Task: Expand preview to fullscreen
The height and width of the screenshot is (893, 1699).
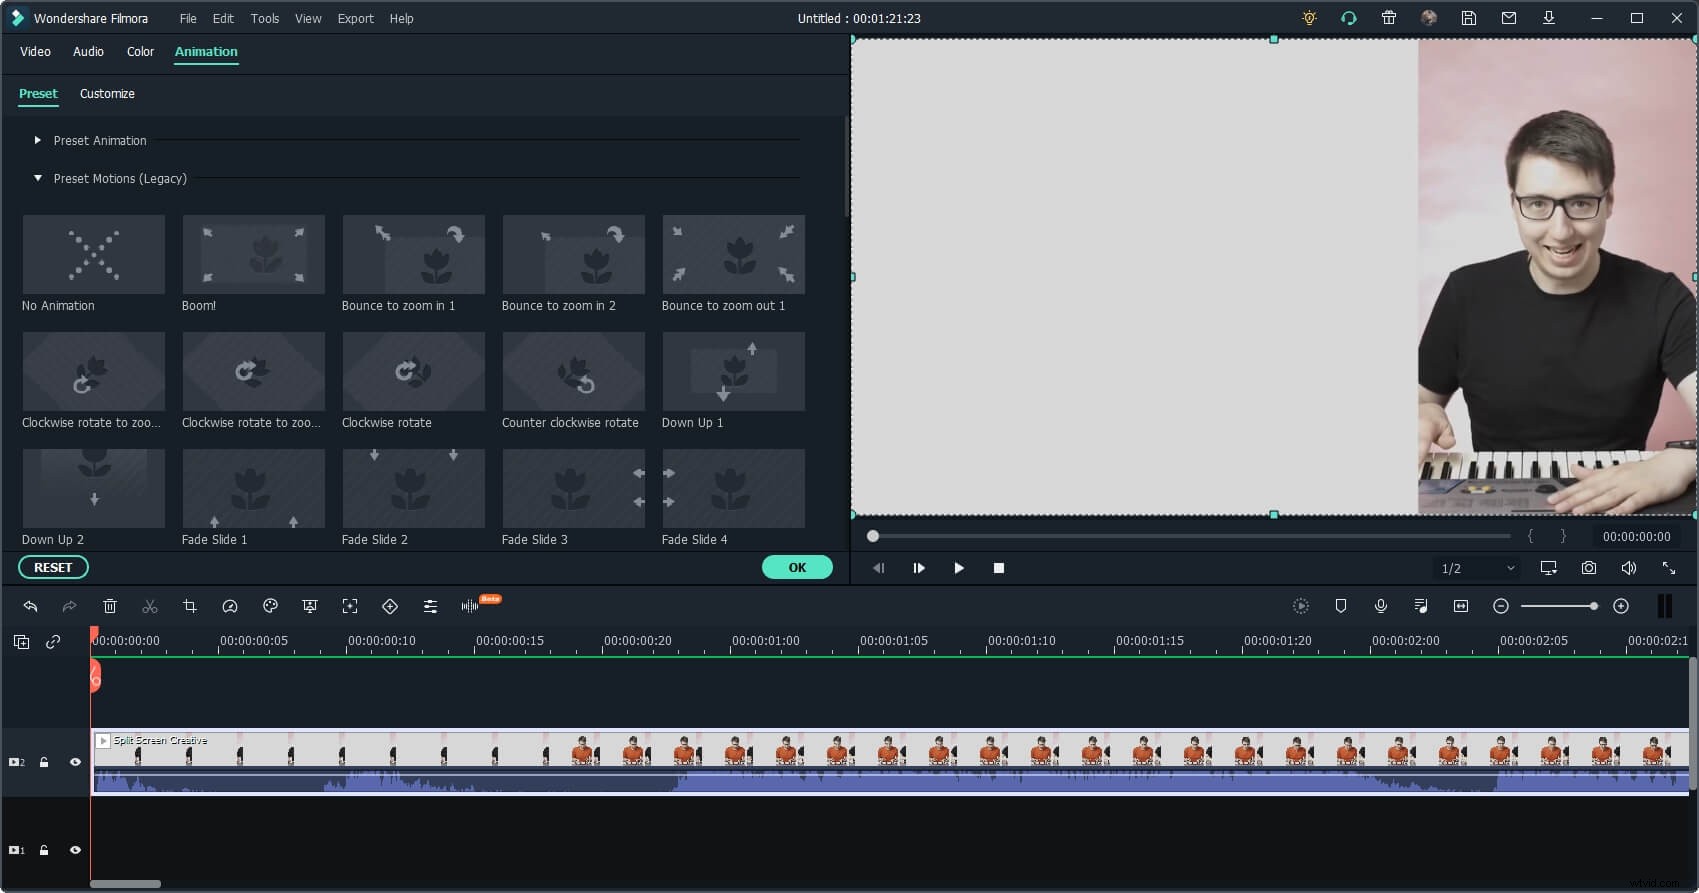Action: pyautogui.click(x=1669, y=568)
